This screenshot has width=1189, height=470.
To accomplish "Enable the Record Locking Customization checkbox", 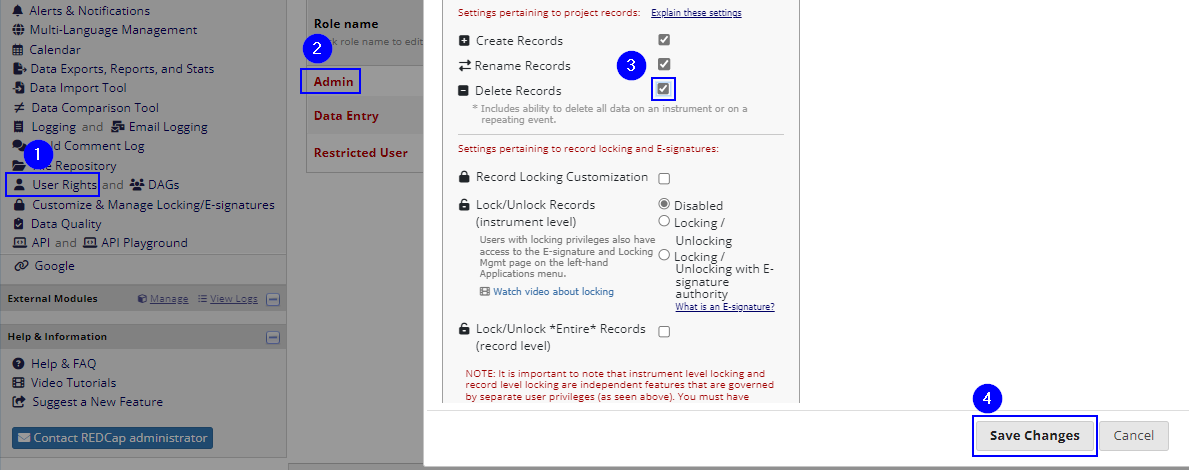I will [664, 178].
